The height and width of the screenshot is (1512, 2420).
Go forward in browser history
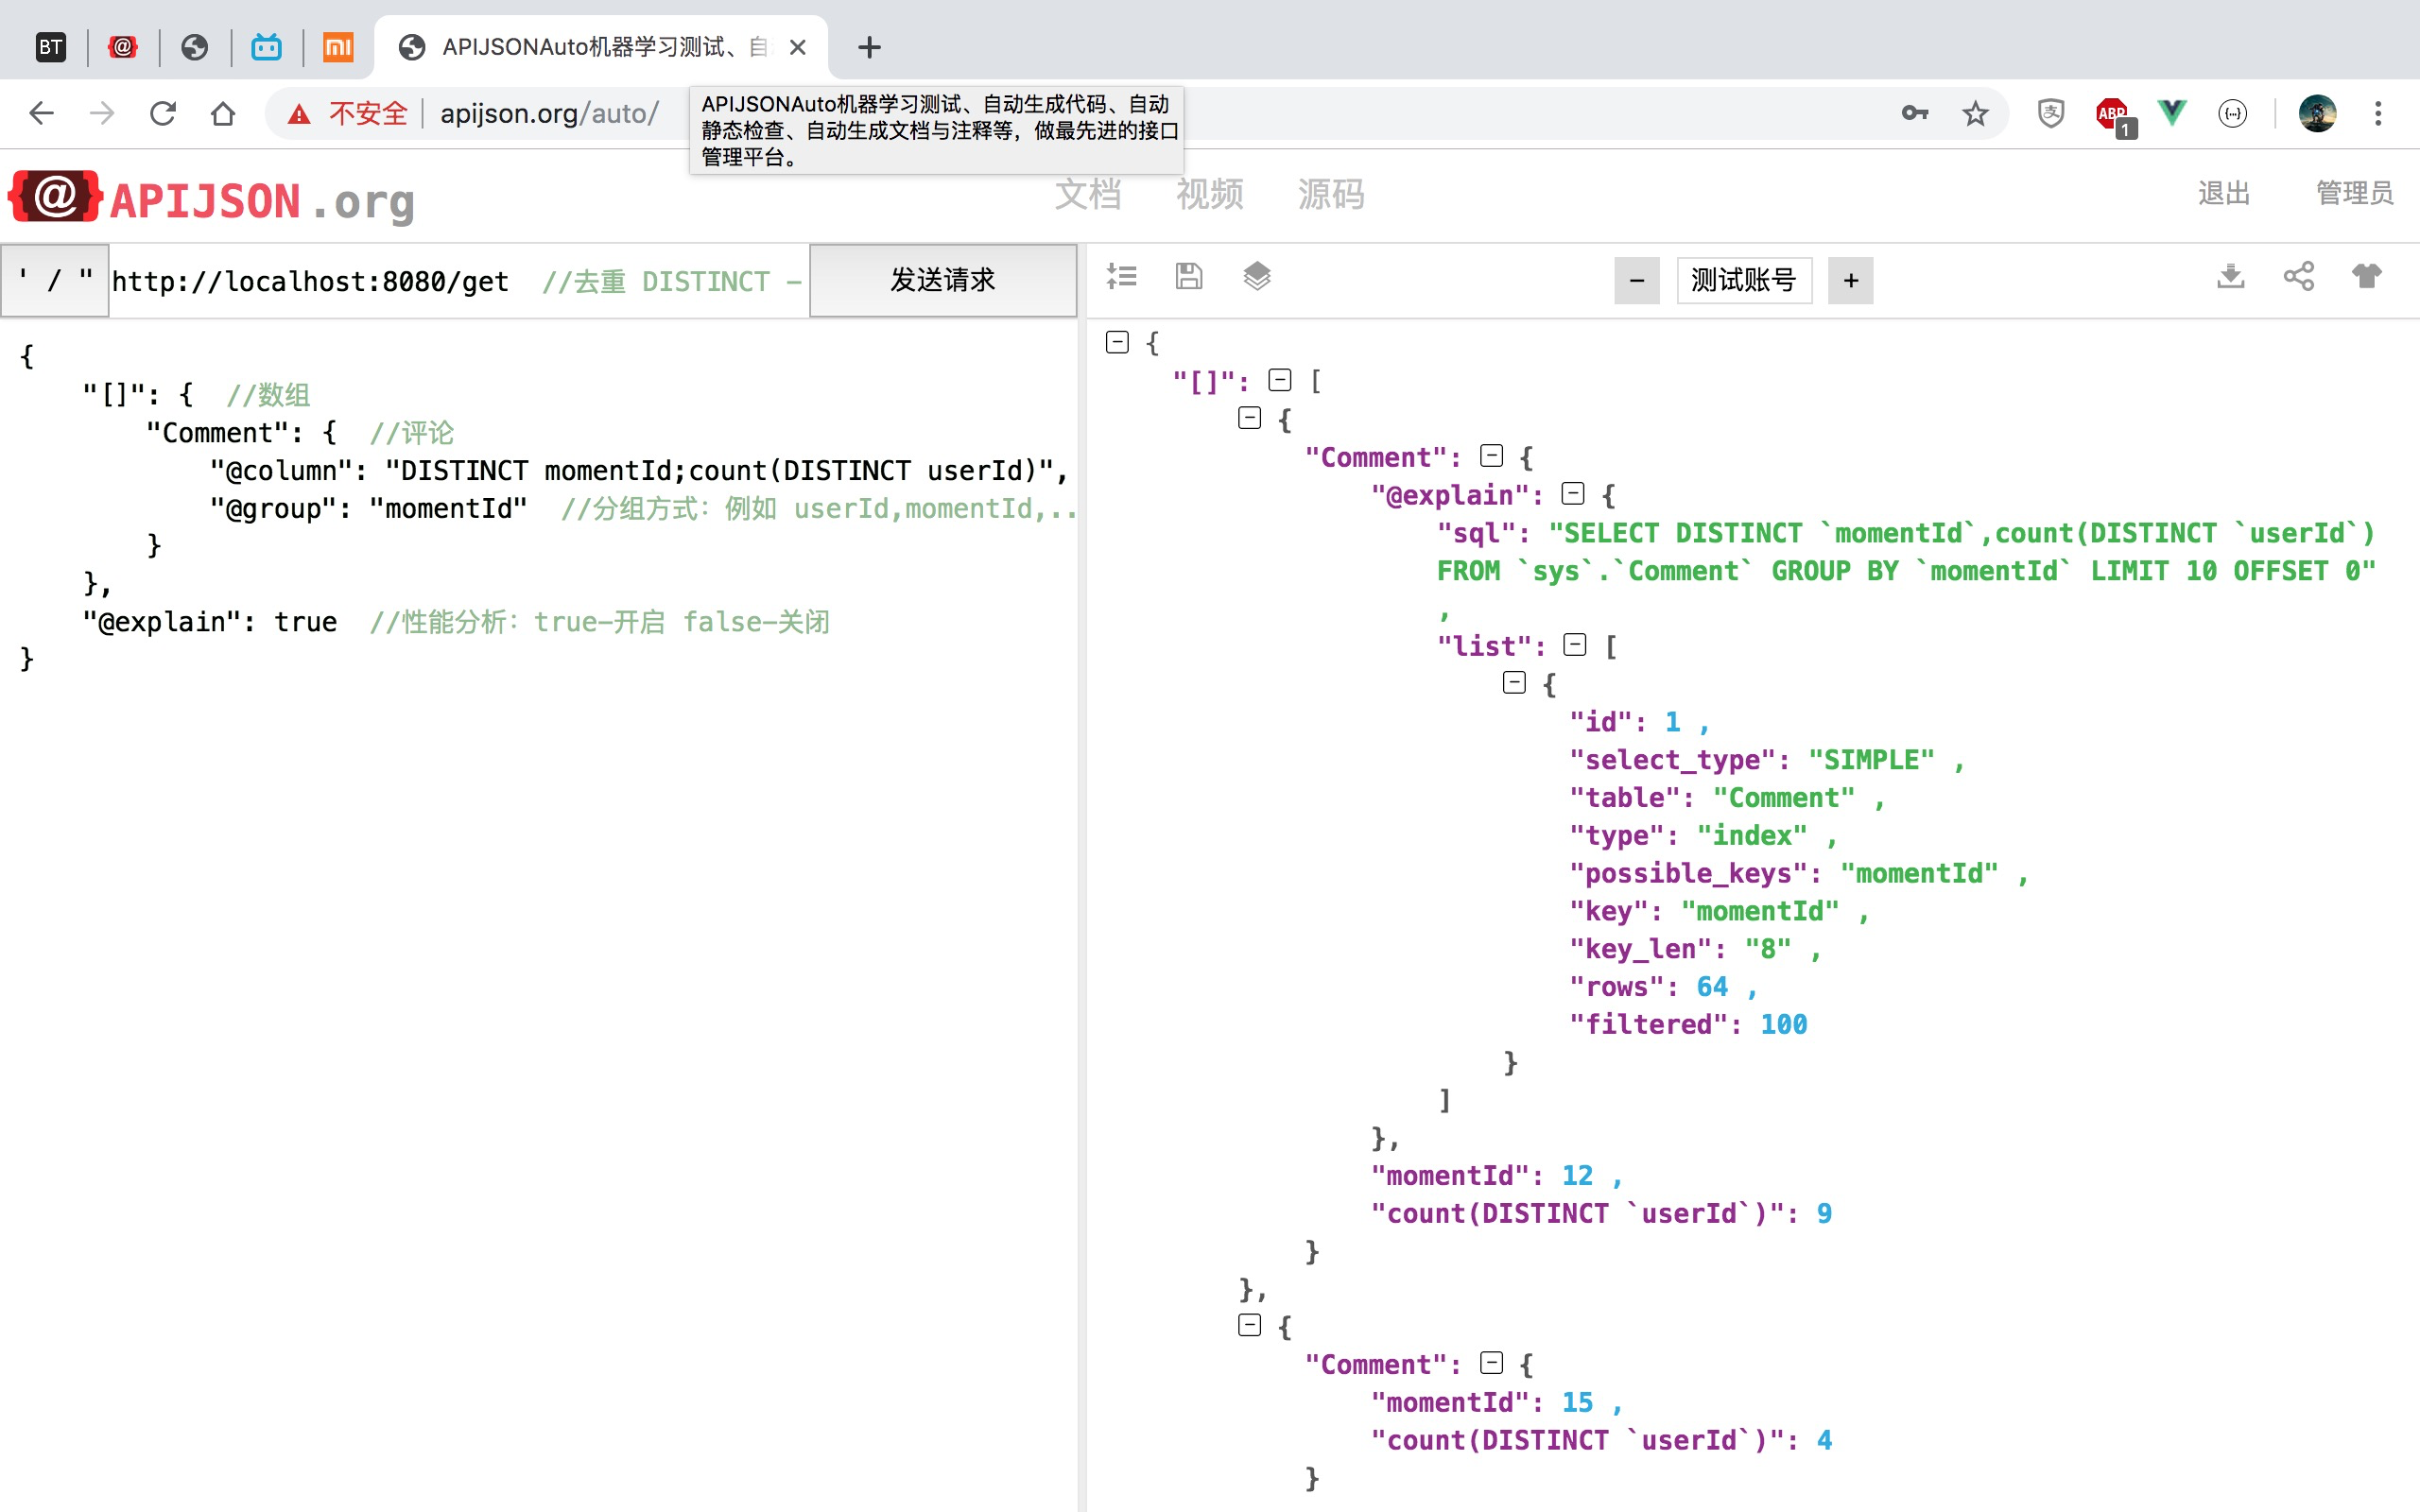point(102,113)
